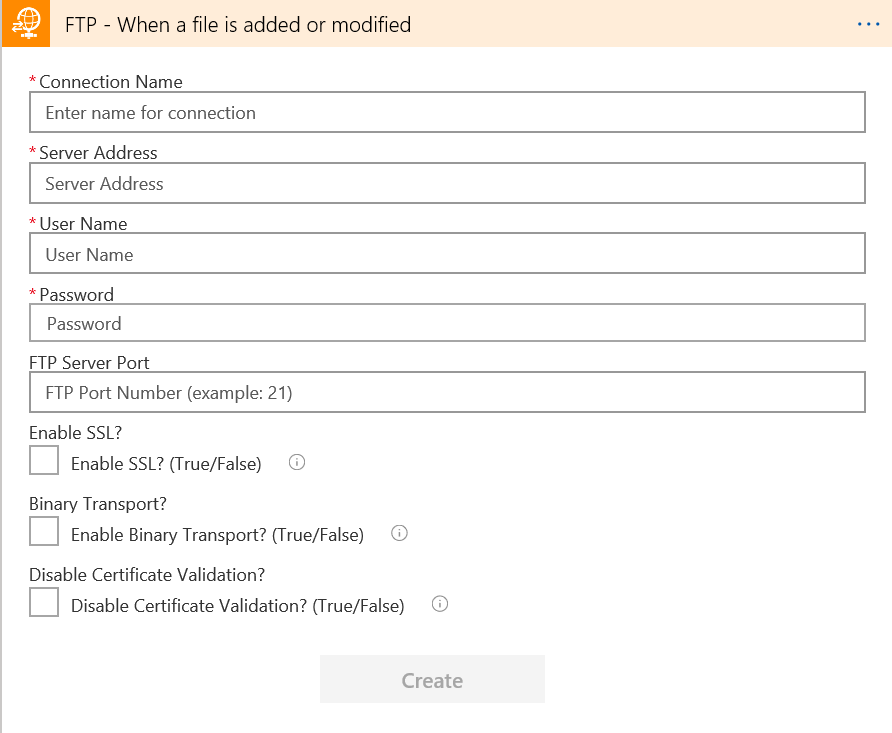This screenshot has height=733, width=892.
Task: Select the User Name text field
Action: (447, 255)
